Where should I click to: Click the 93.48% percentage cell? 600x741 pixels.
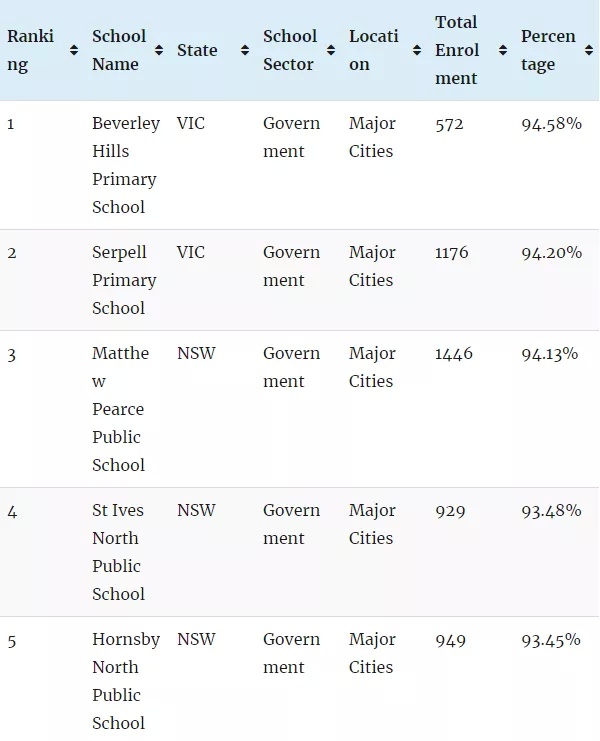pos(551,511)
